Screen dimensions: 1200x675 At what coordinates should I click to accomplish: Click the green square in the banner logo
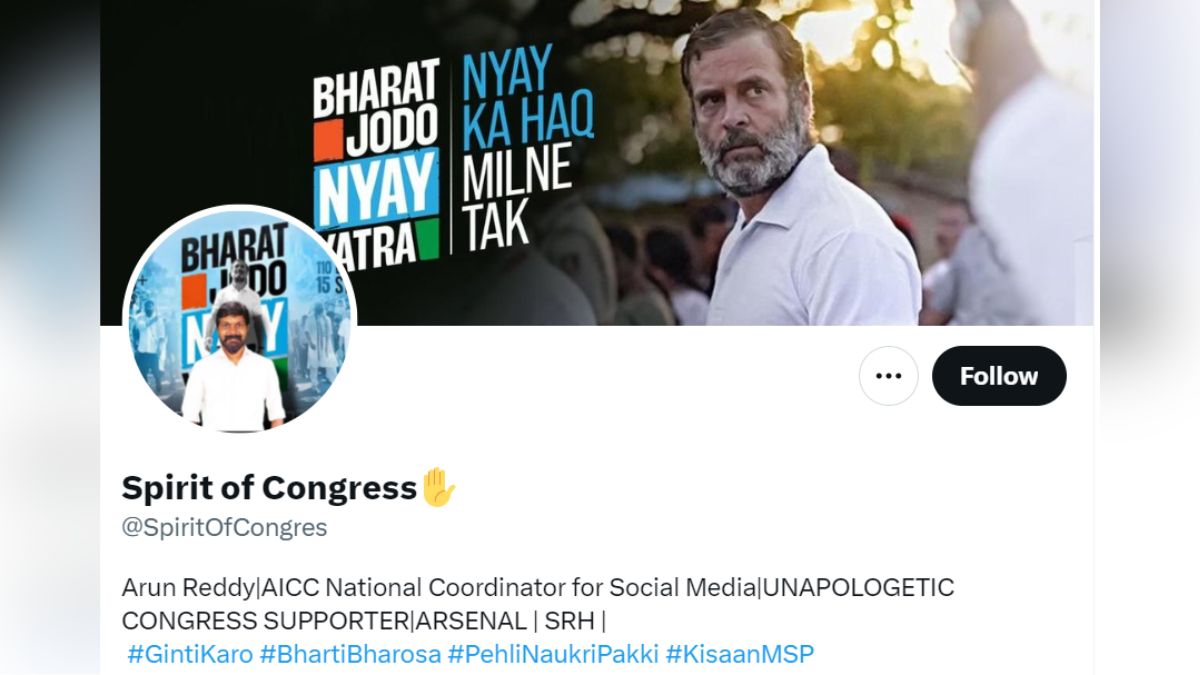(x=428, y=241)
